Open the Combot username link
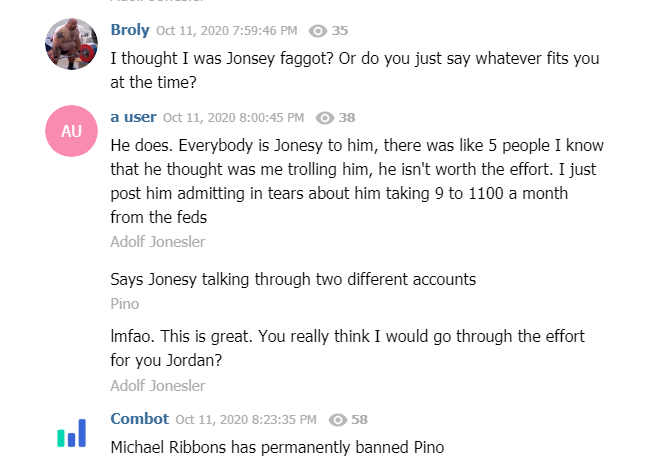The height and width of the screenshot is (471, 668). pos(140,419)
